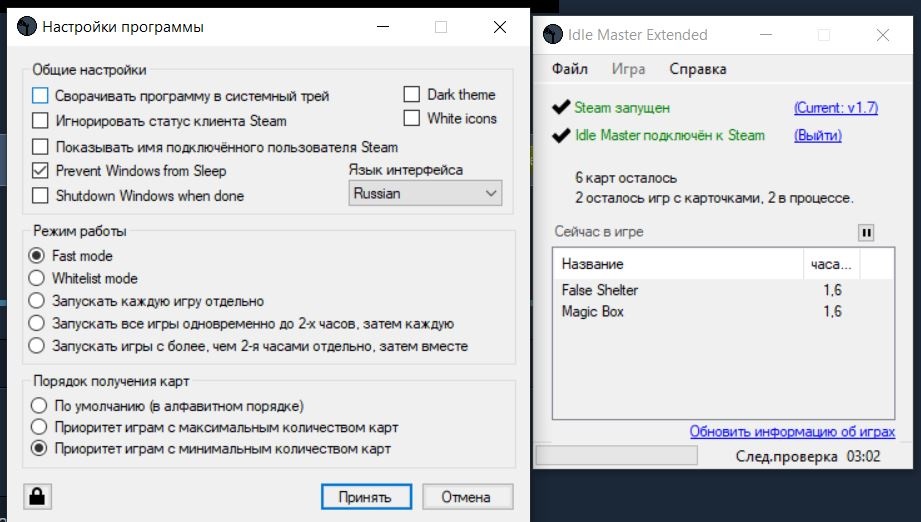Click Обновить информацию об играх link
Image resolution: width=921 pixels, height=522 pixels.
point(792,432)
